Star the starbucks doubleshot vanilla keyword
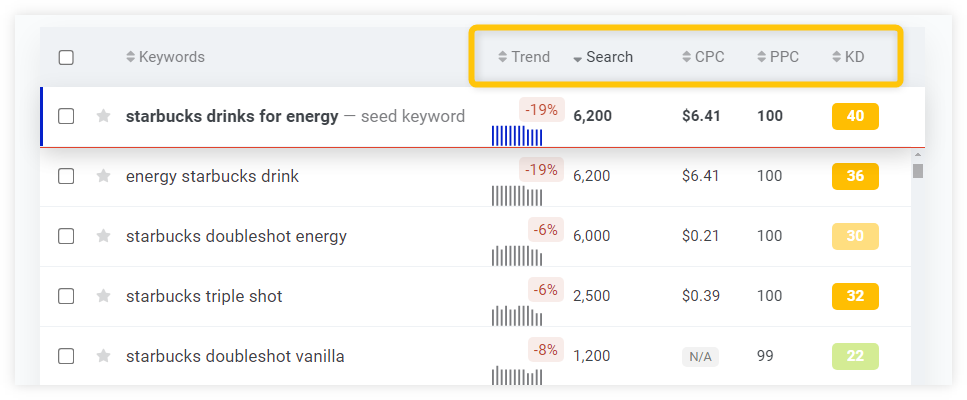The image size is (967, 400). (x=104, y=356)
